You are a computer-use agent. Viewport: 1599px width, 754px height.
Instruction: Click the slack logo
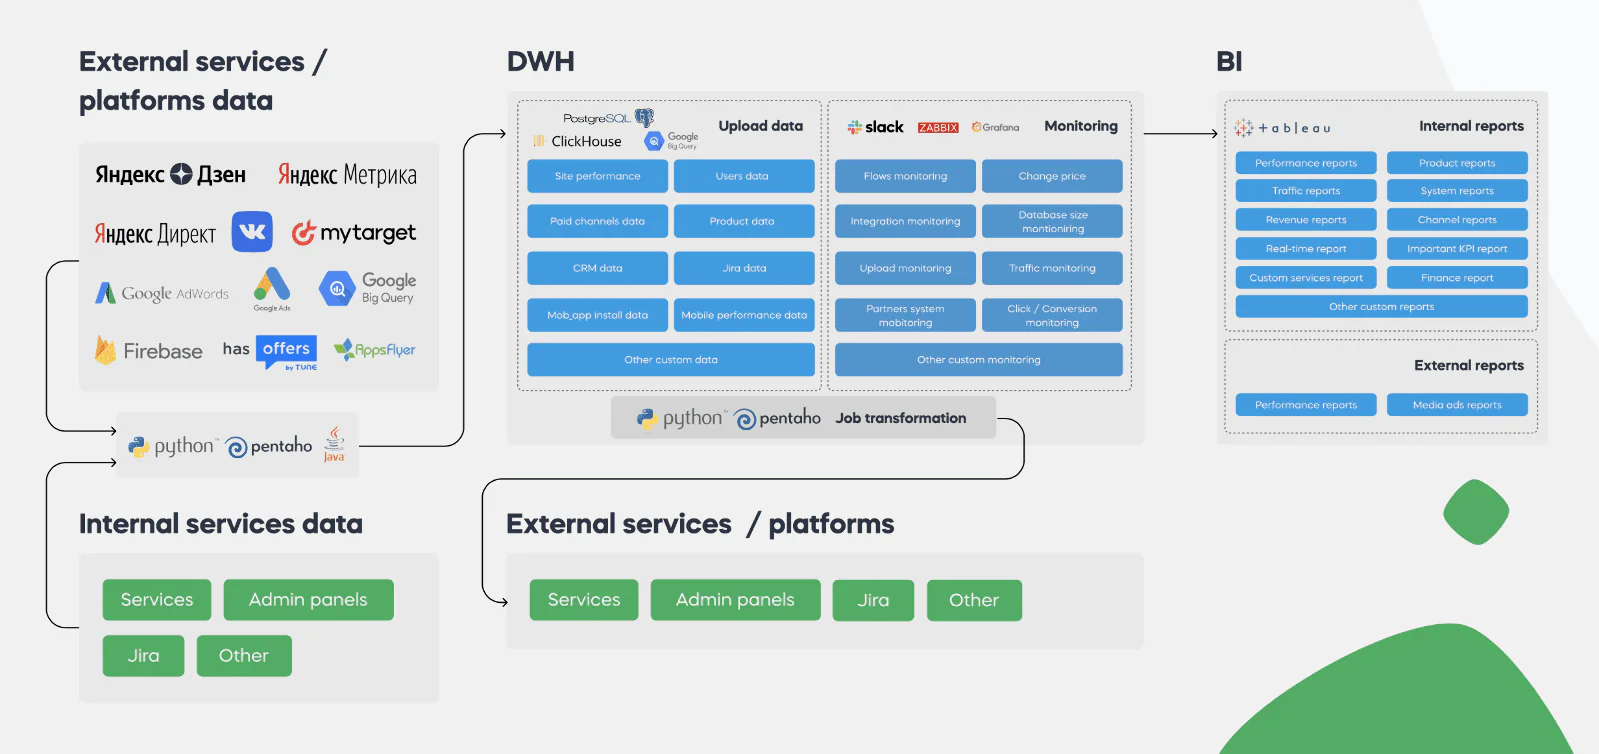876,127
